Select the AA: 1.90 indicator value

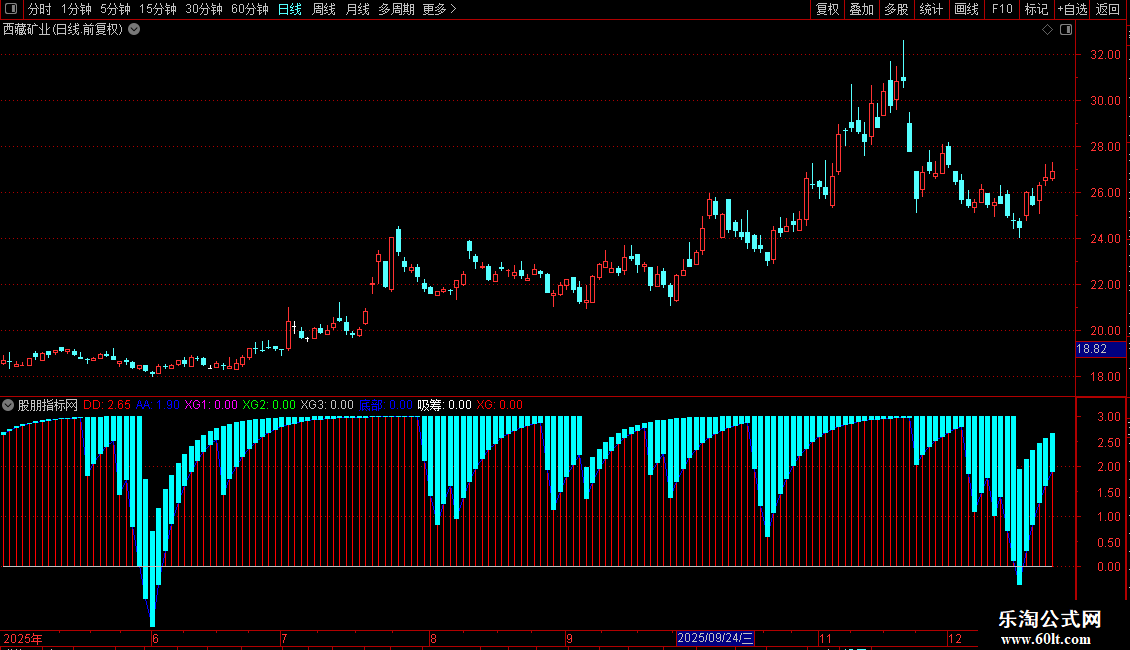[x=157, y=405]
